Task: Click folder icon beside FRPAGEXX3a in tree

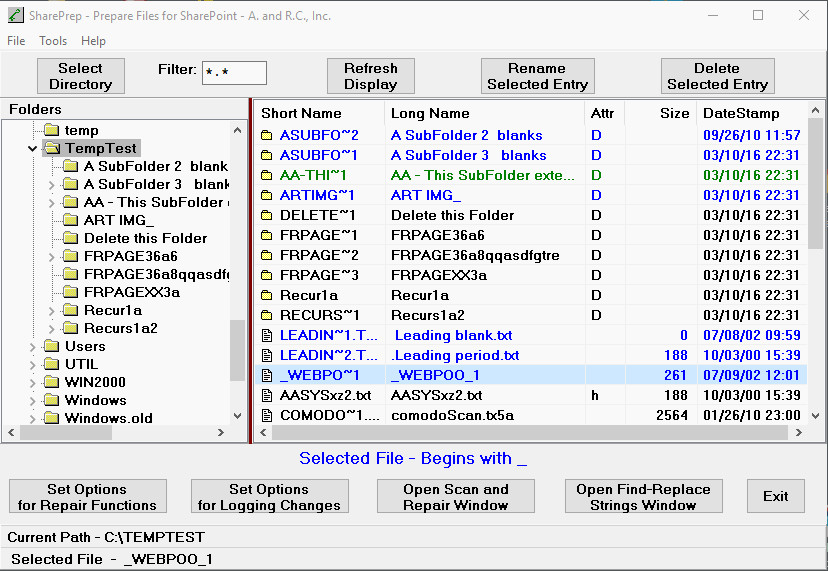Action: point(71,292)
